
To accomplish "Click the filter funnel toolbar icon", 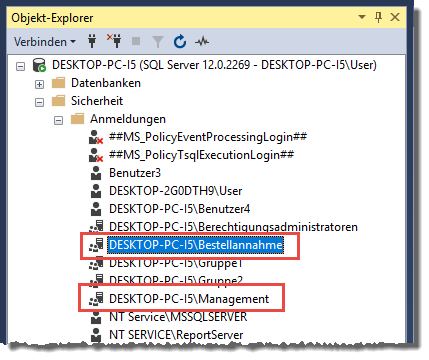I will 158,42.
